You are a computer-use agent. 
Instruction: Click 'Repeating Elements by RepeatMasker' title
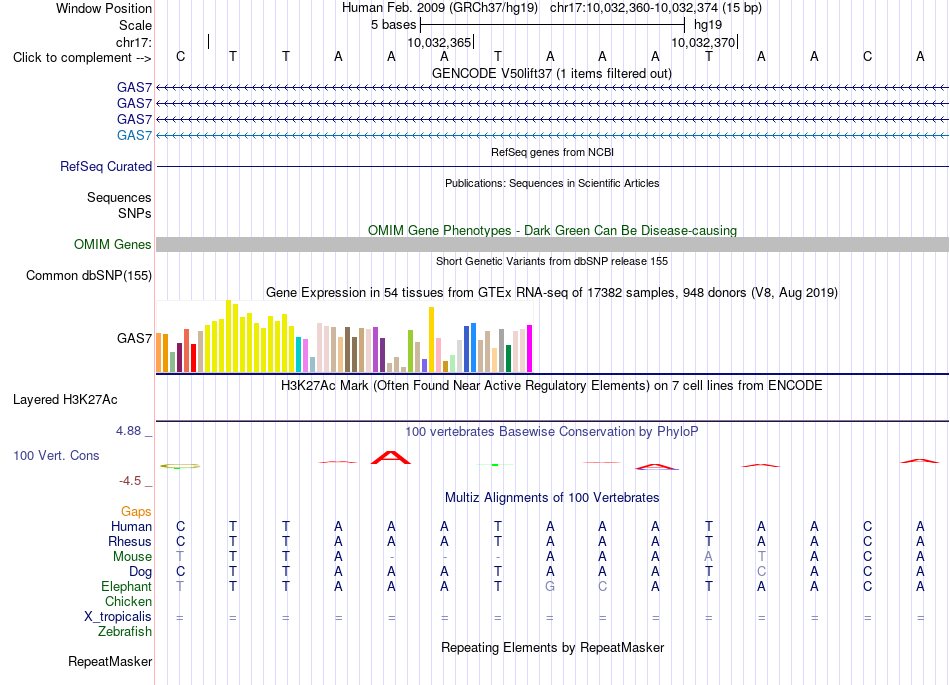[x=553, y=647]
